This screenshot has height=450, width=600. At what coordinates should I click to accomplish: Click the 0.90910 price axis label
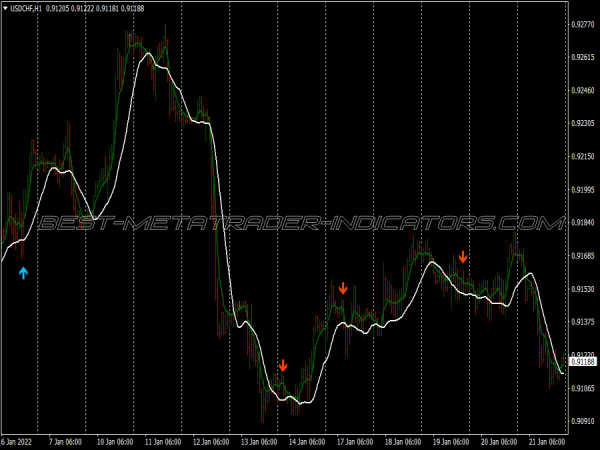[x=580, y=421]
